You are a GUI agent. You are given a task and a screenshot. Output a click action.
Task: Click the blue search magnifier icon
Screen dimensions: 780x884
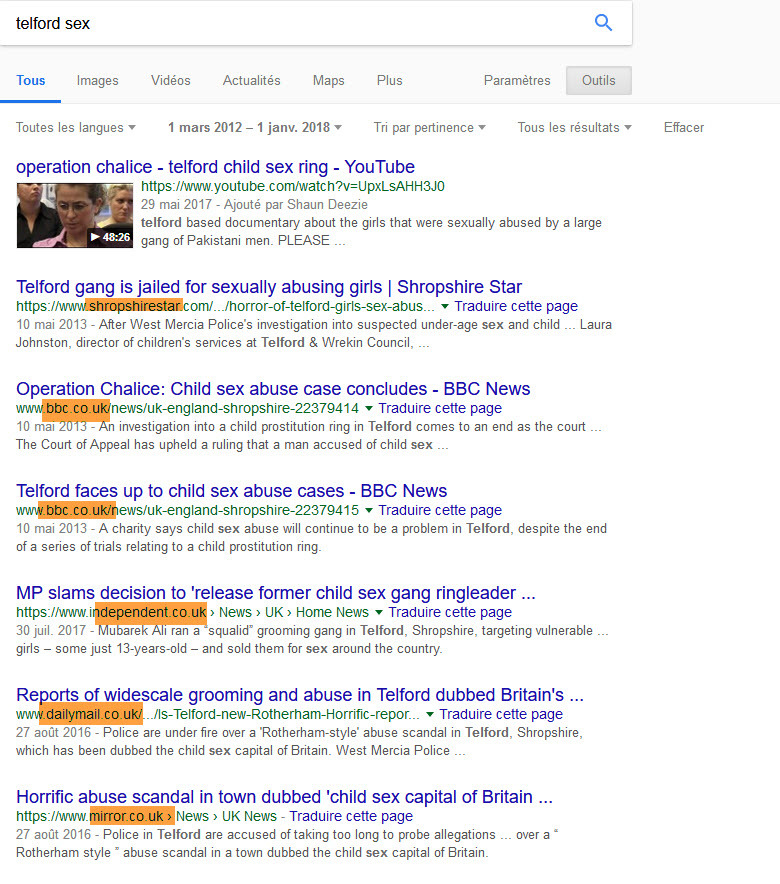pyautogui.click(x=603, y=23)
